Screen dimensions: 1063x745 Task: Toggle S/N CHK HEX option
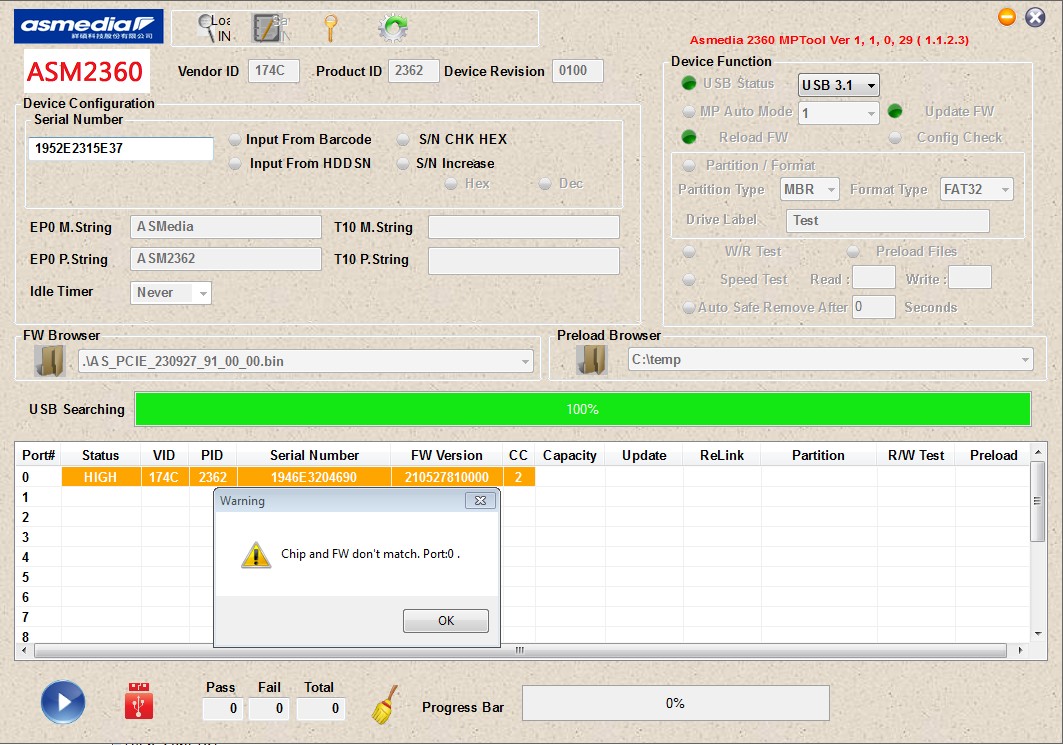click(x=403, y=140)
